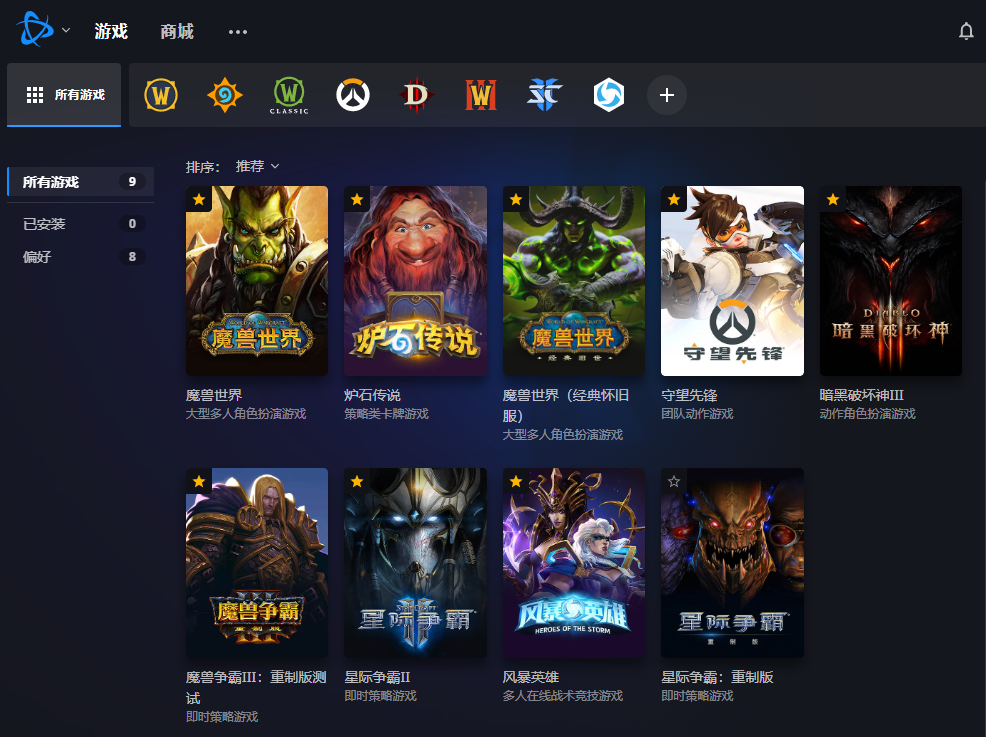Toggle favorite star on 魔兽世界 card
Screen dimensions: 986x737
coord(199,199)
